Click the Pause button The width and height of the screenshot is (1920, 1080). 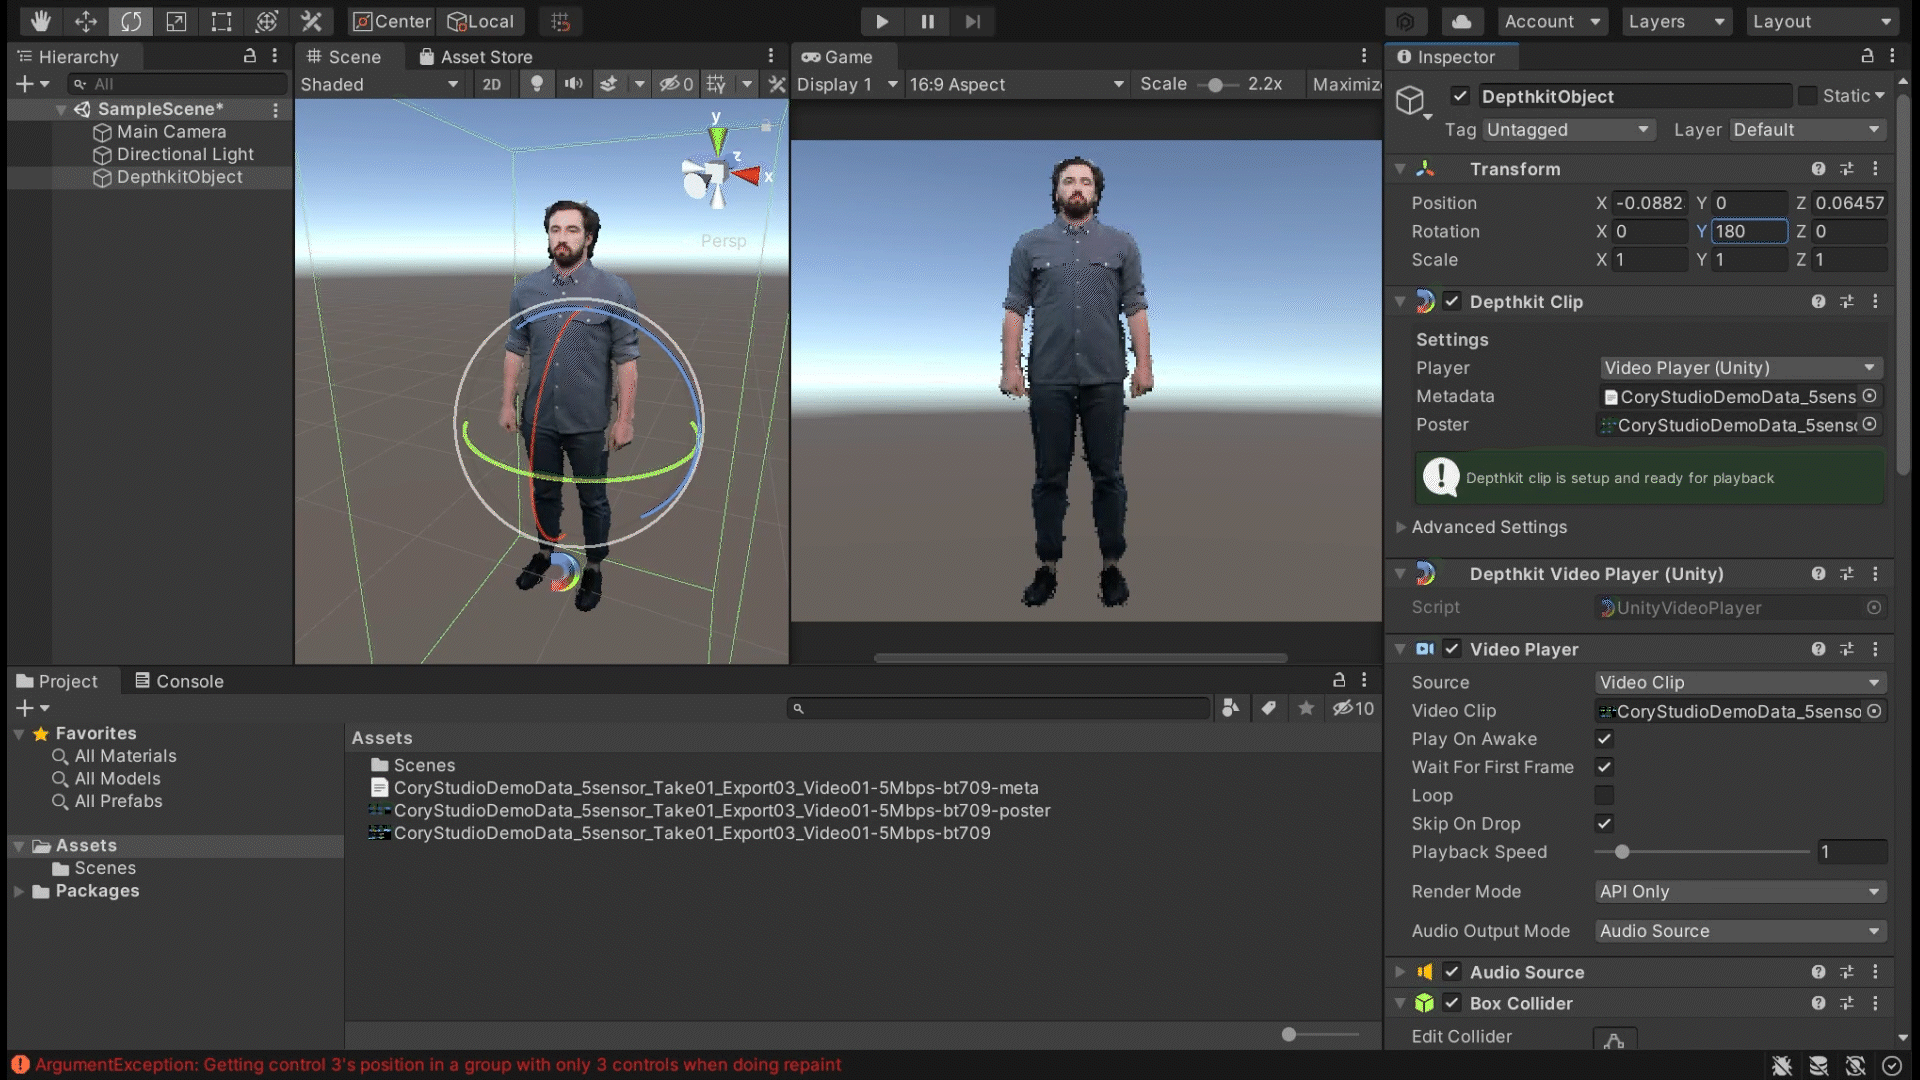(927, 21)
